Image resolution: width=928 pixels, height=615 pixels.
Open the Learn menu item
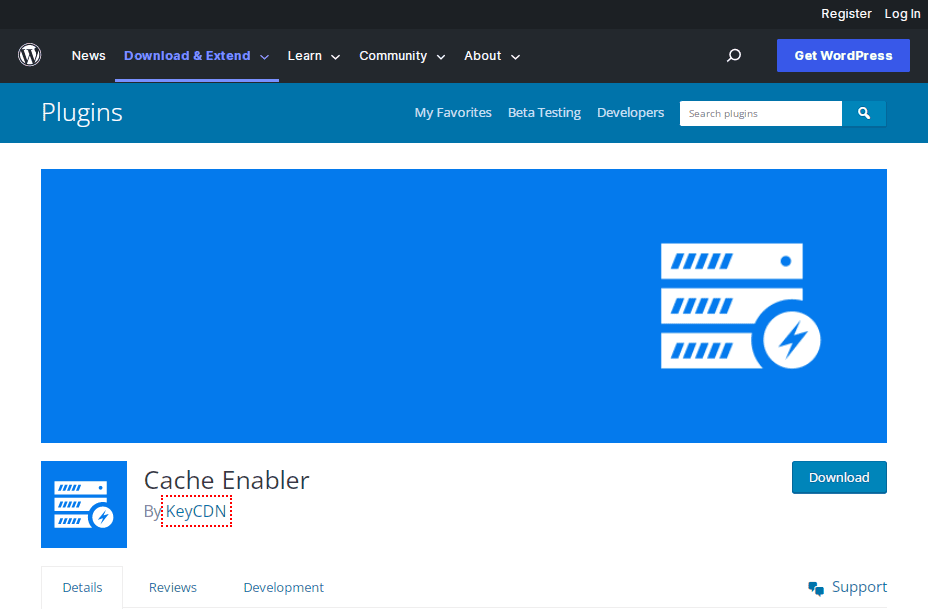point(305,56)
